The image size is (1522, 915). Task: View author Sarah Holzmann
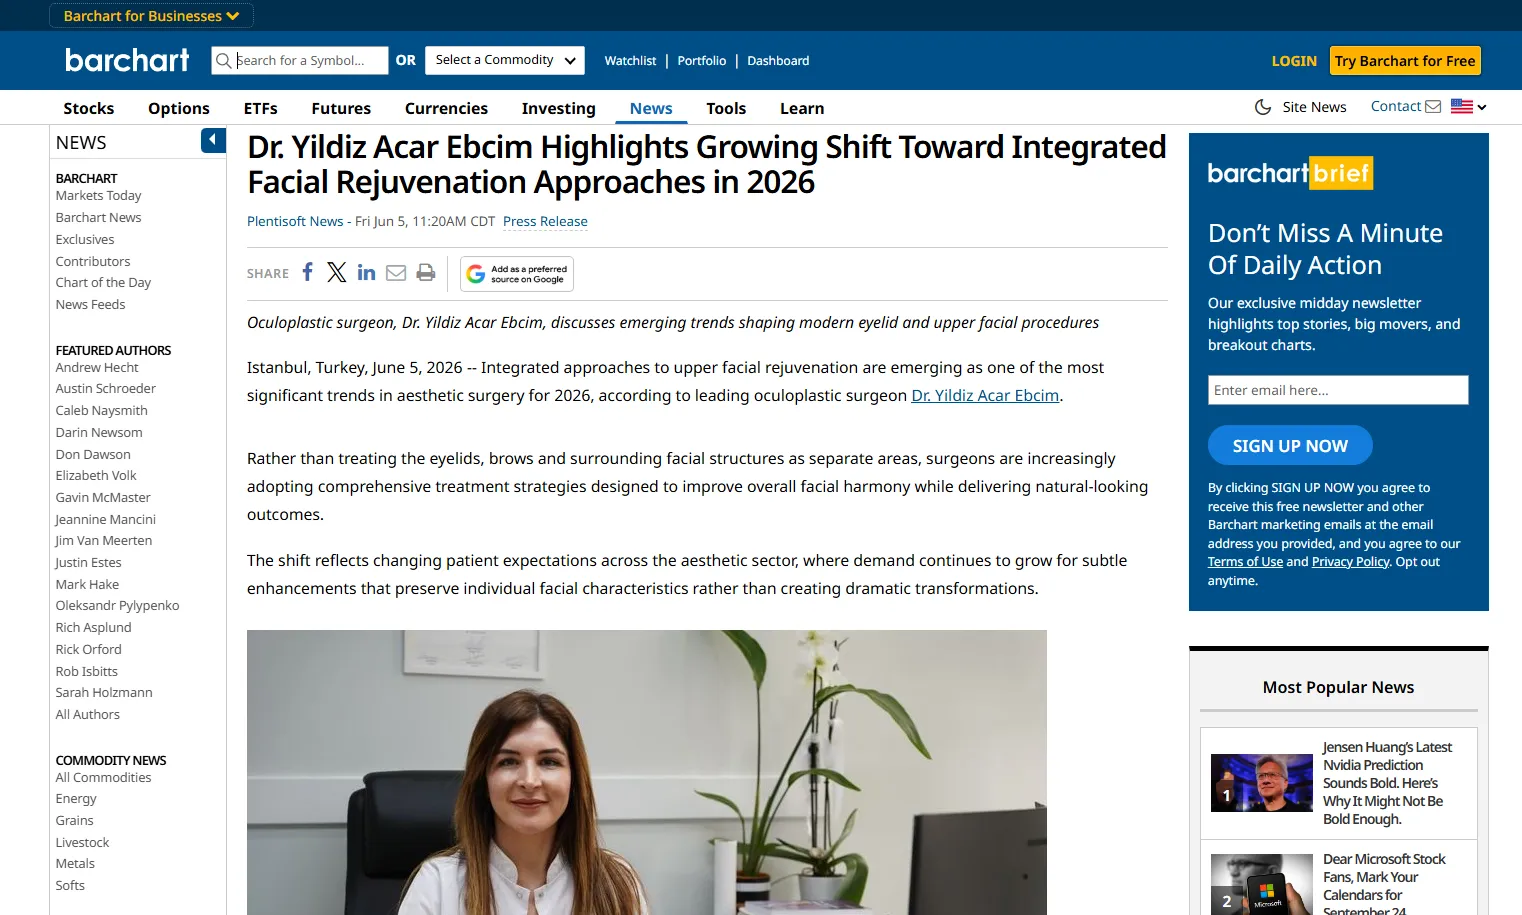point(104,693)
